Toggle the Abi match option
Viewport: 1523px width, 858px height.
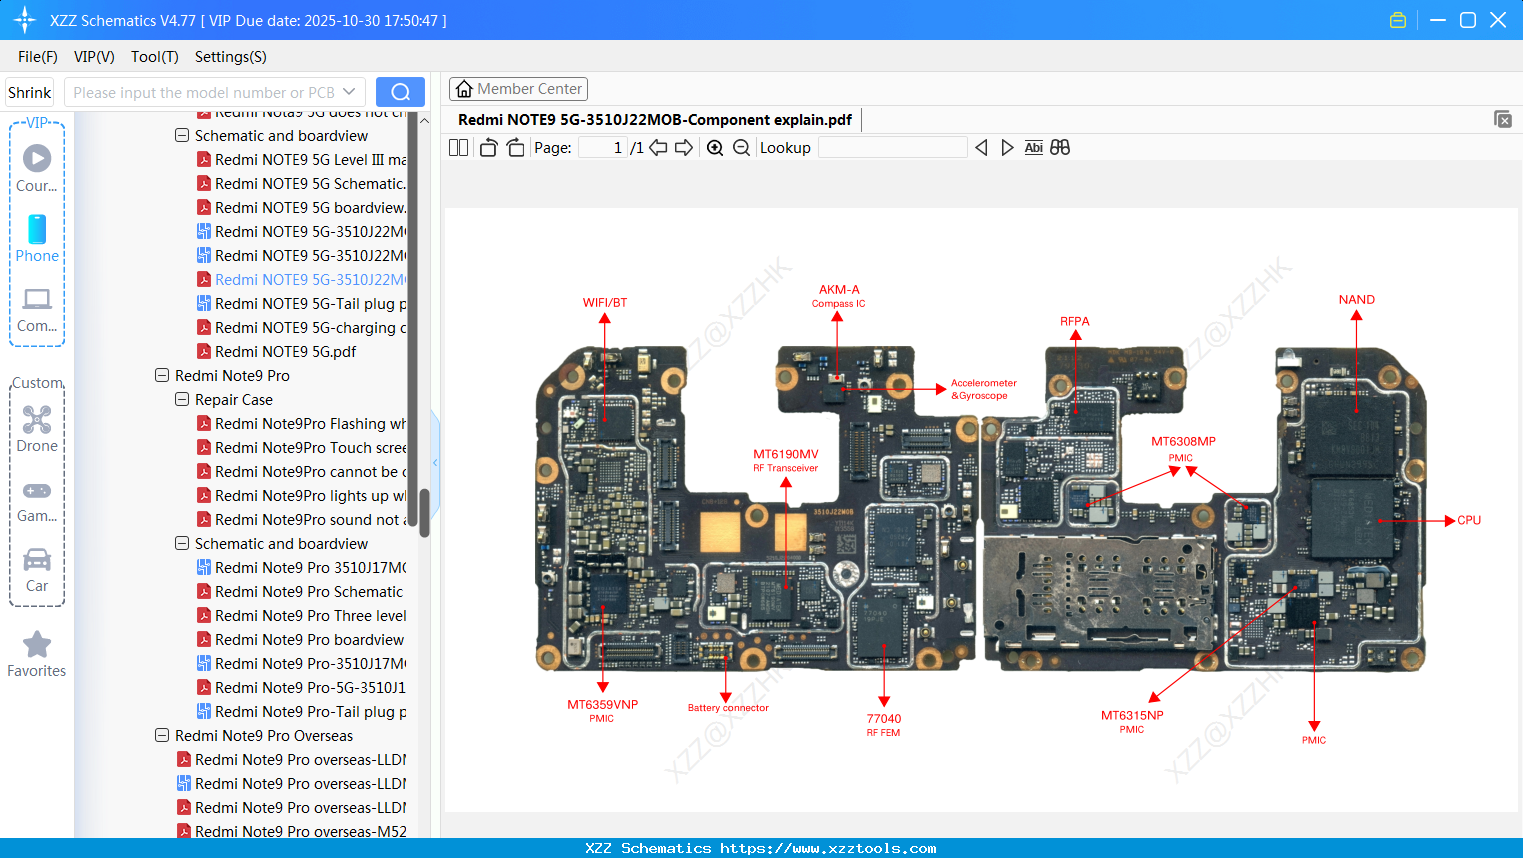(x=1034, y=148)
